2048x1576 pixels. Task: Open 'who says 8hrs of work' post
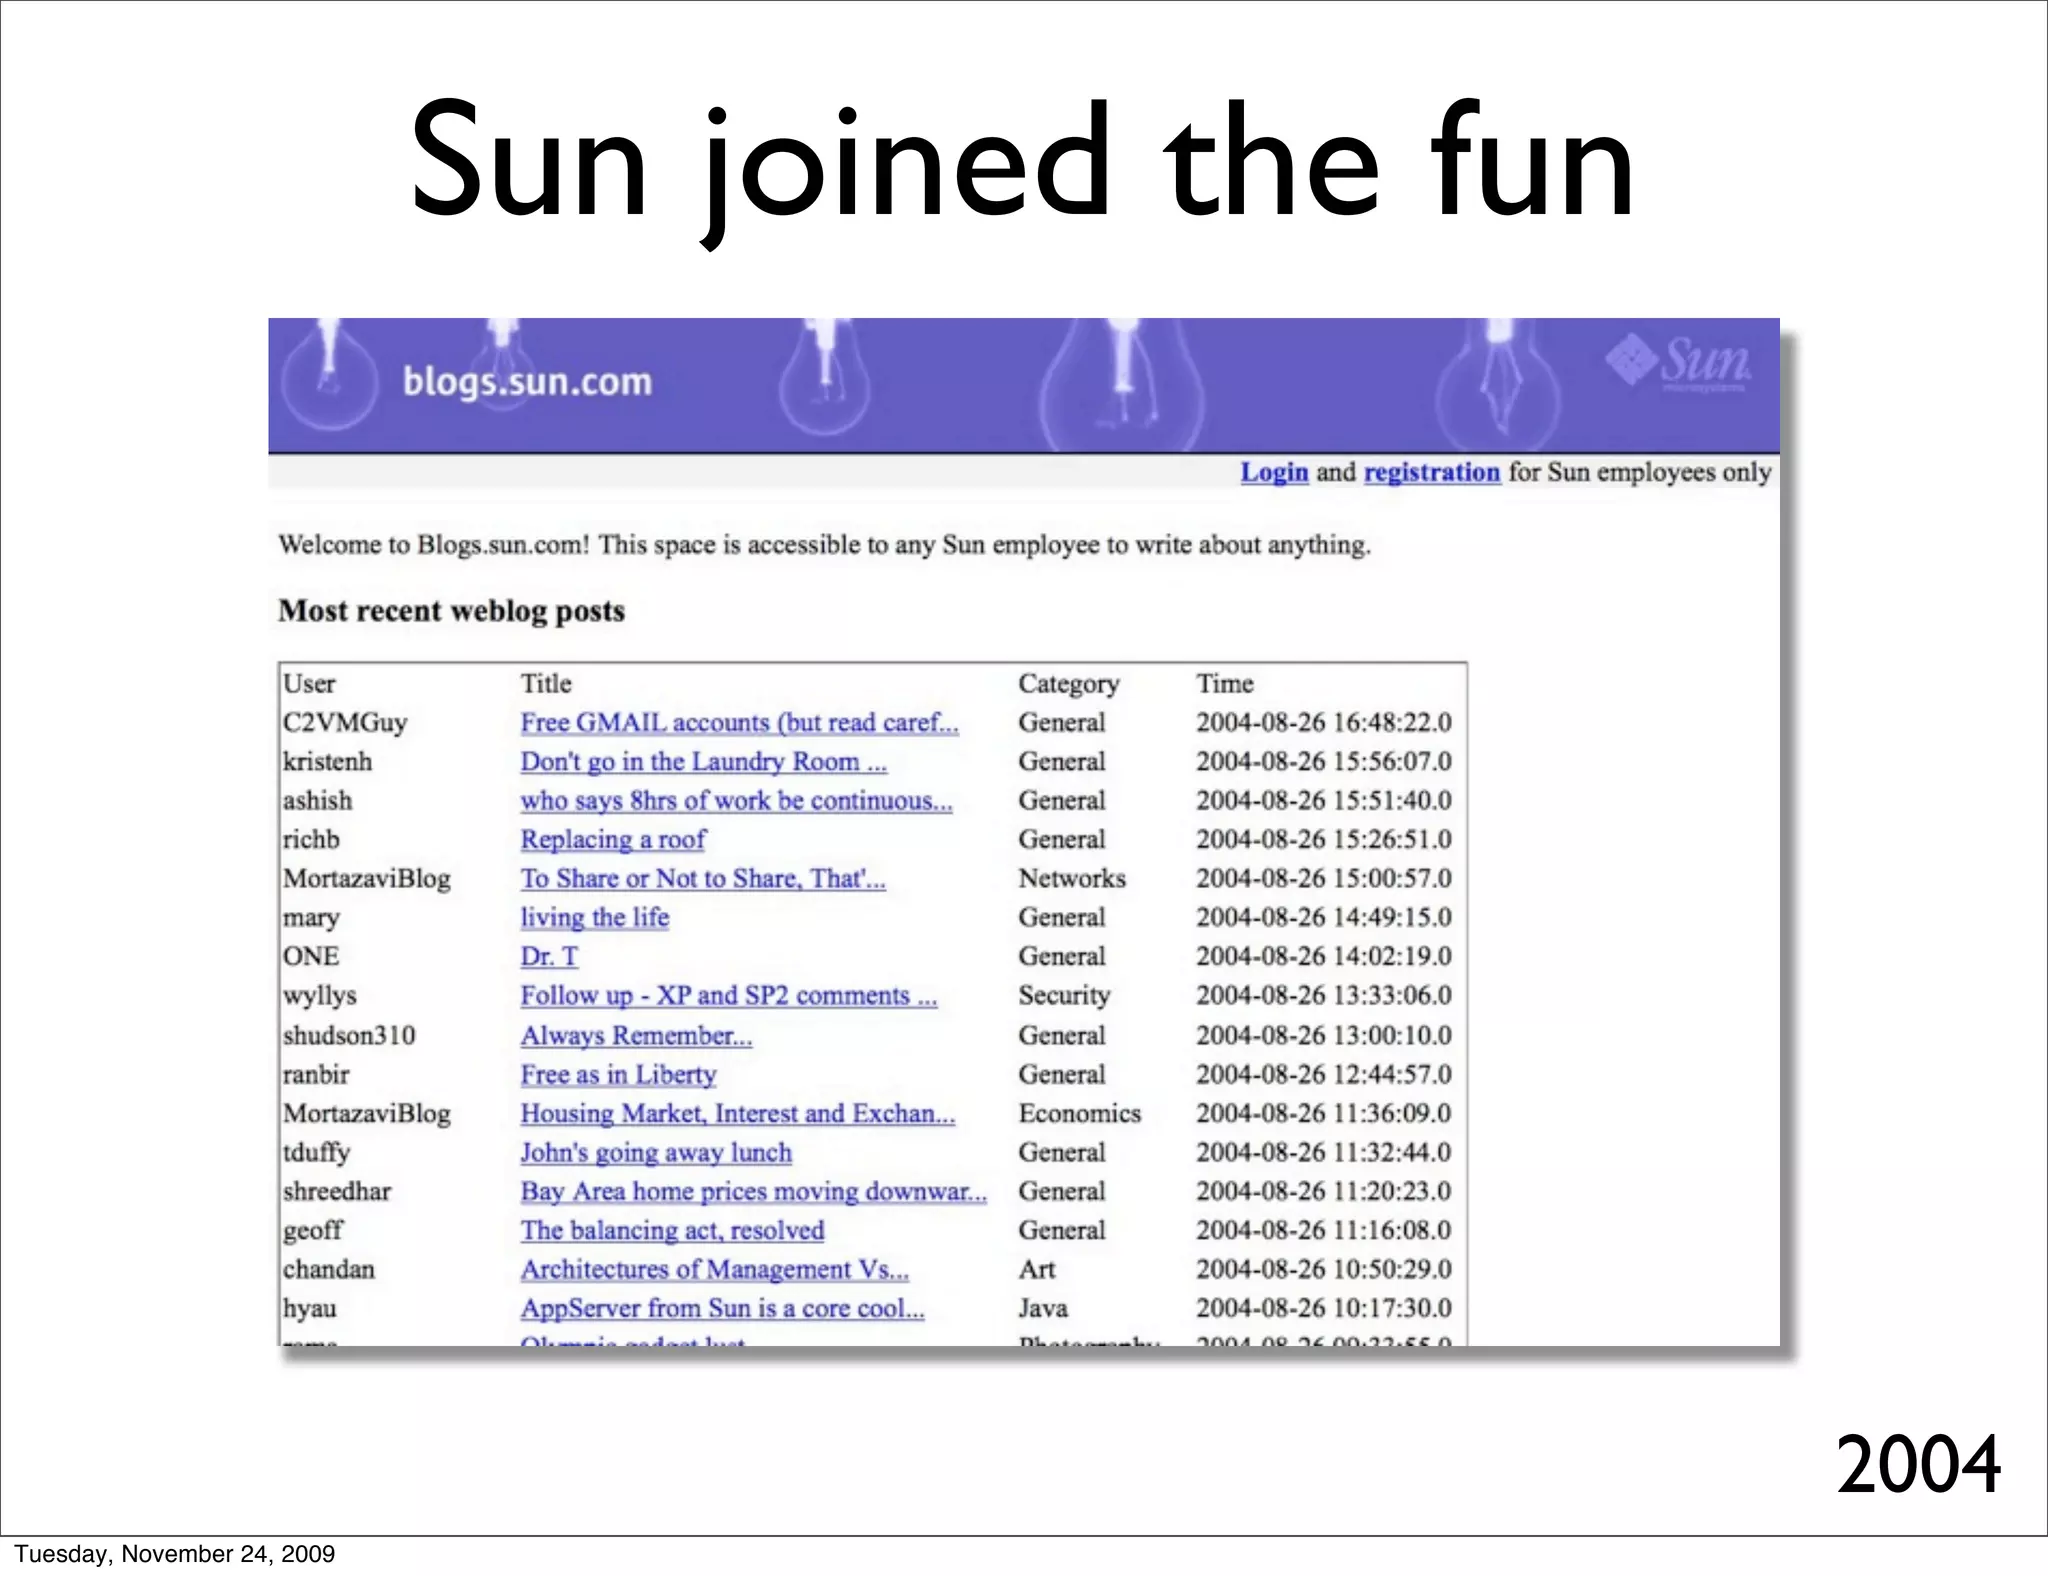[x=736, y=801]
